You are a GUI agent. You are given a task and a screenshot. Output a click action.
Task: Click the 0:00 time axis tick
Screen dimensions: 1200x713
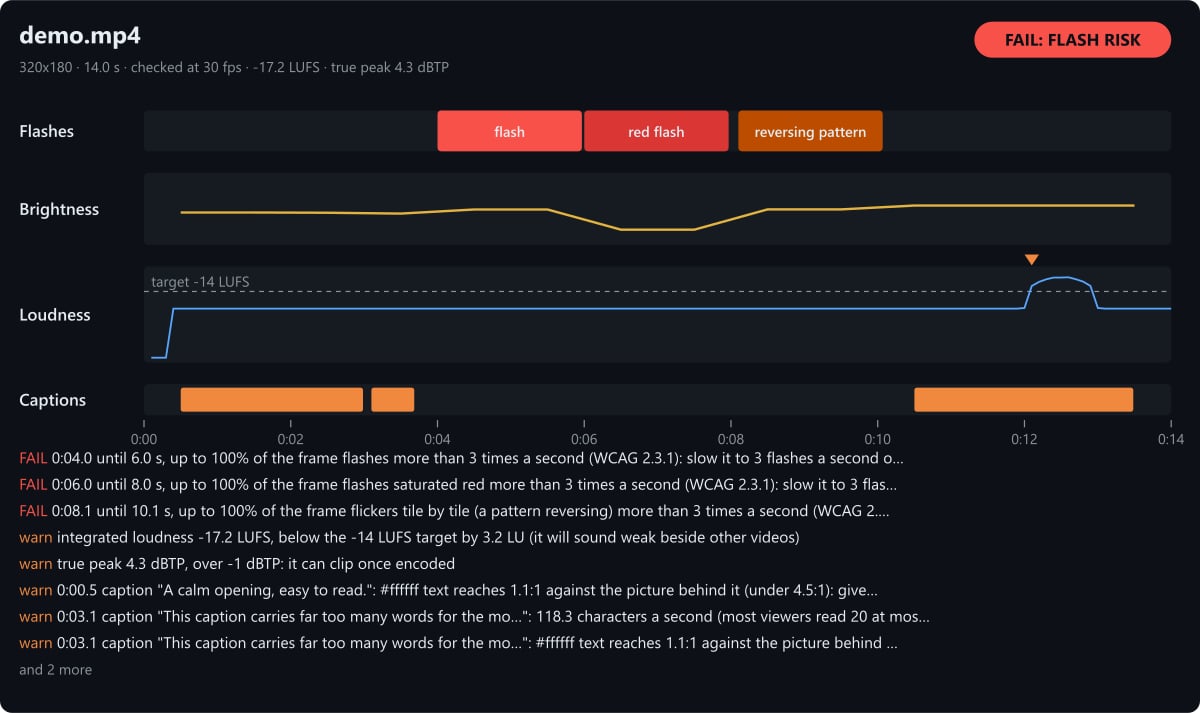tap(144, 439)
